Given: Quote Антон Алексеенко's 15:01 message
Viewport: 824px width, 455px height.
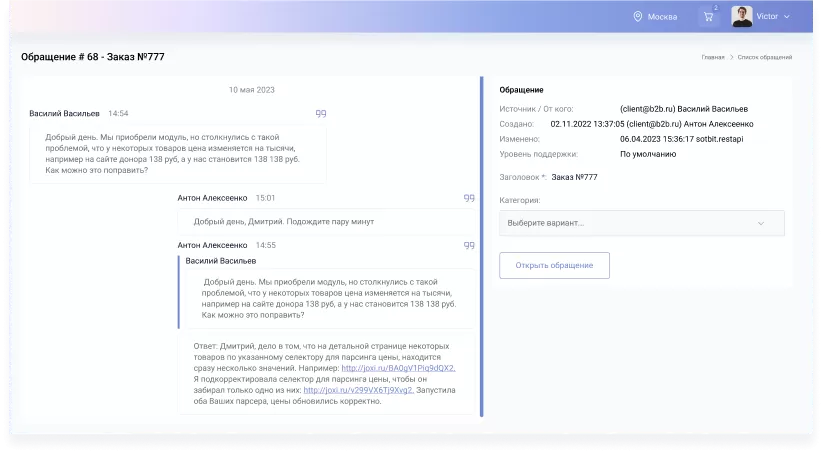Looking at the screenshot, I should [x=469, y=198].
